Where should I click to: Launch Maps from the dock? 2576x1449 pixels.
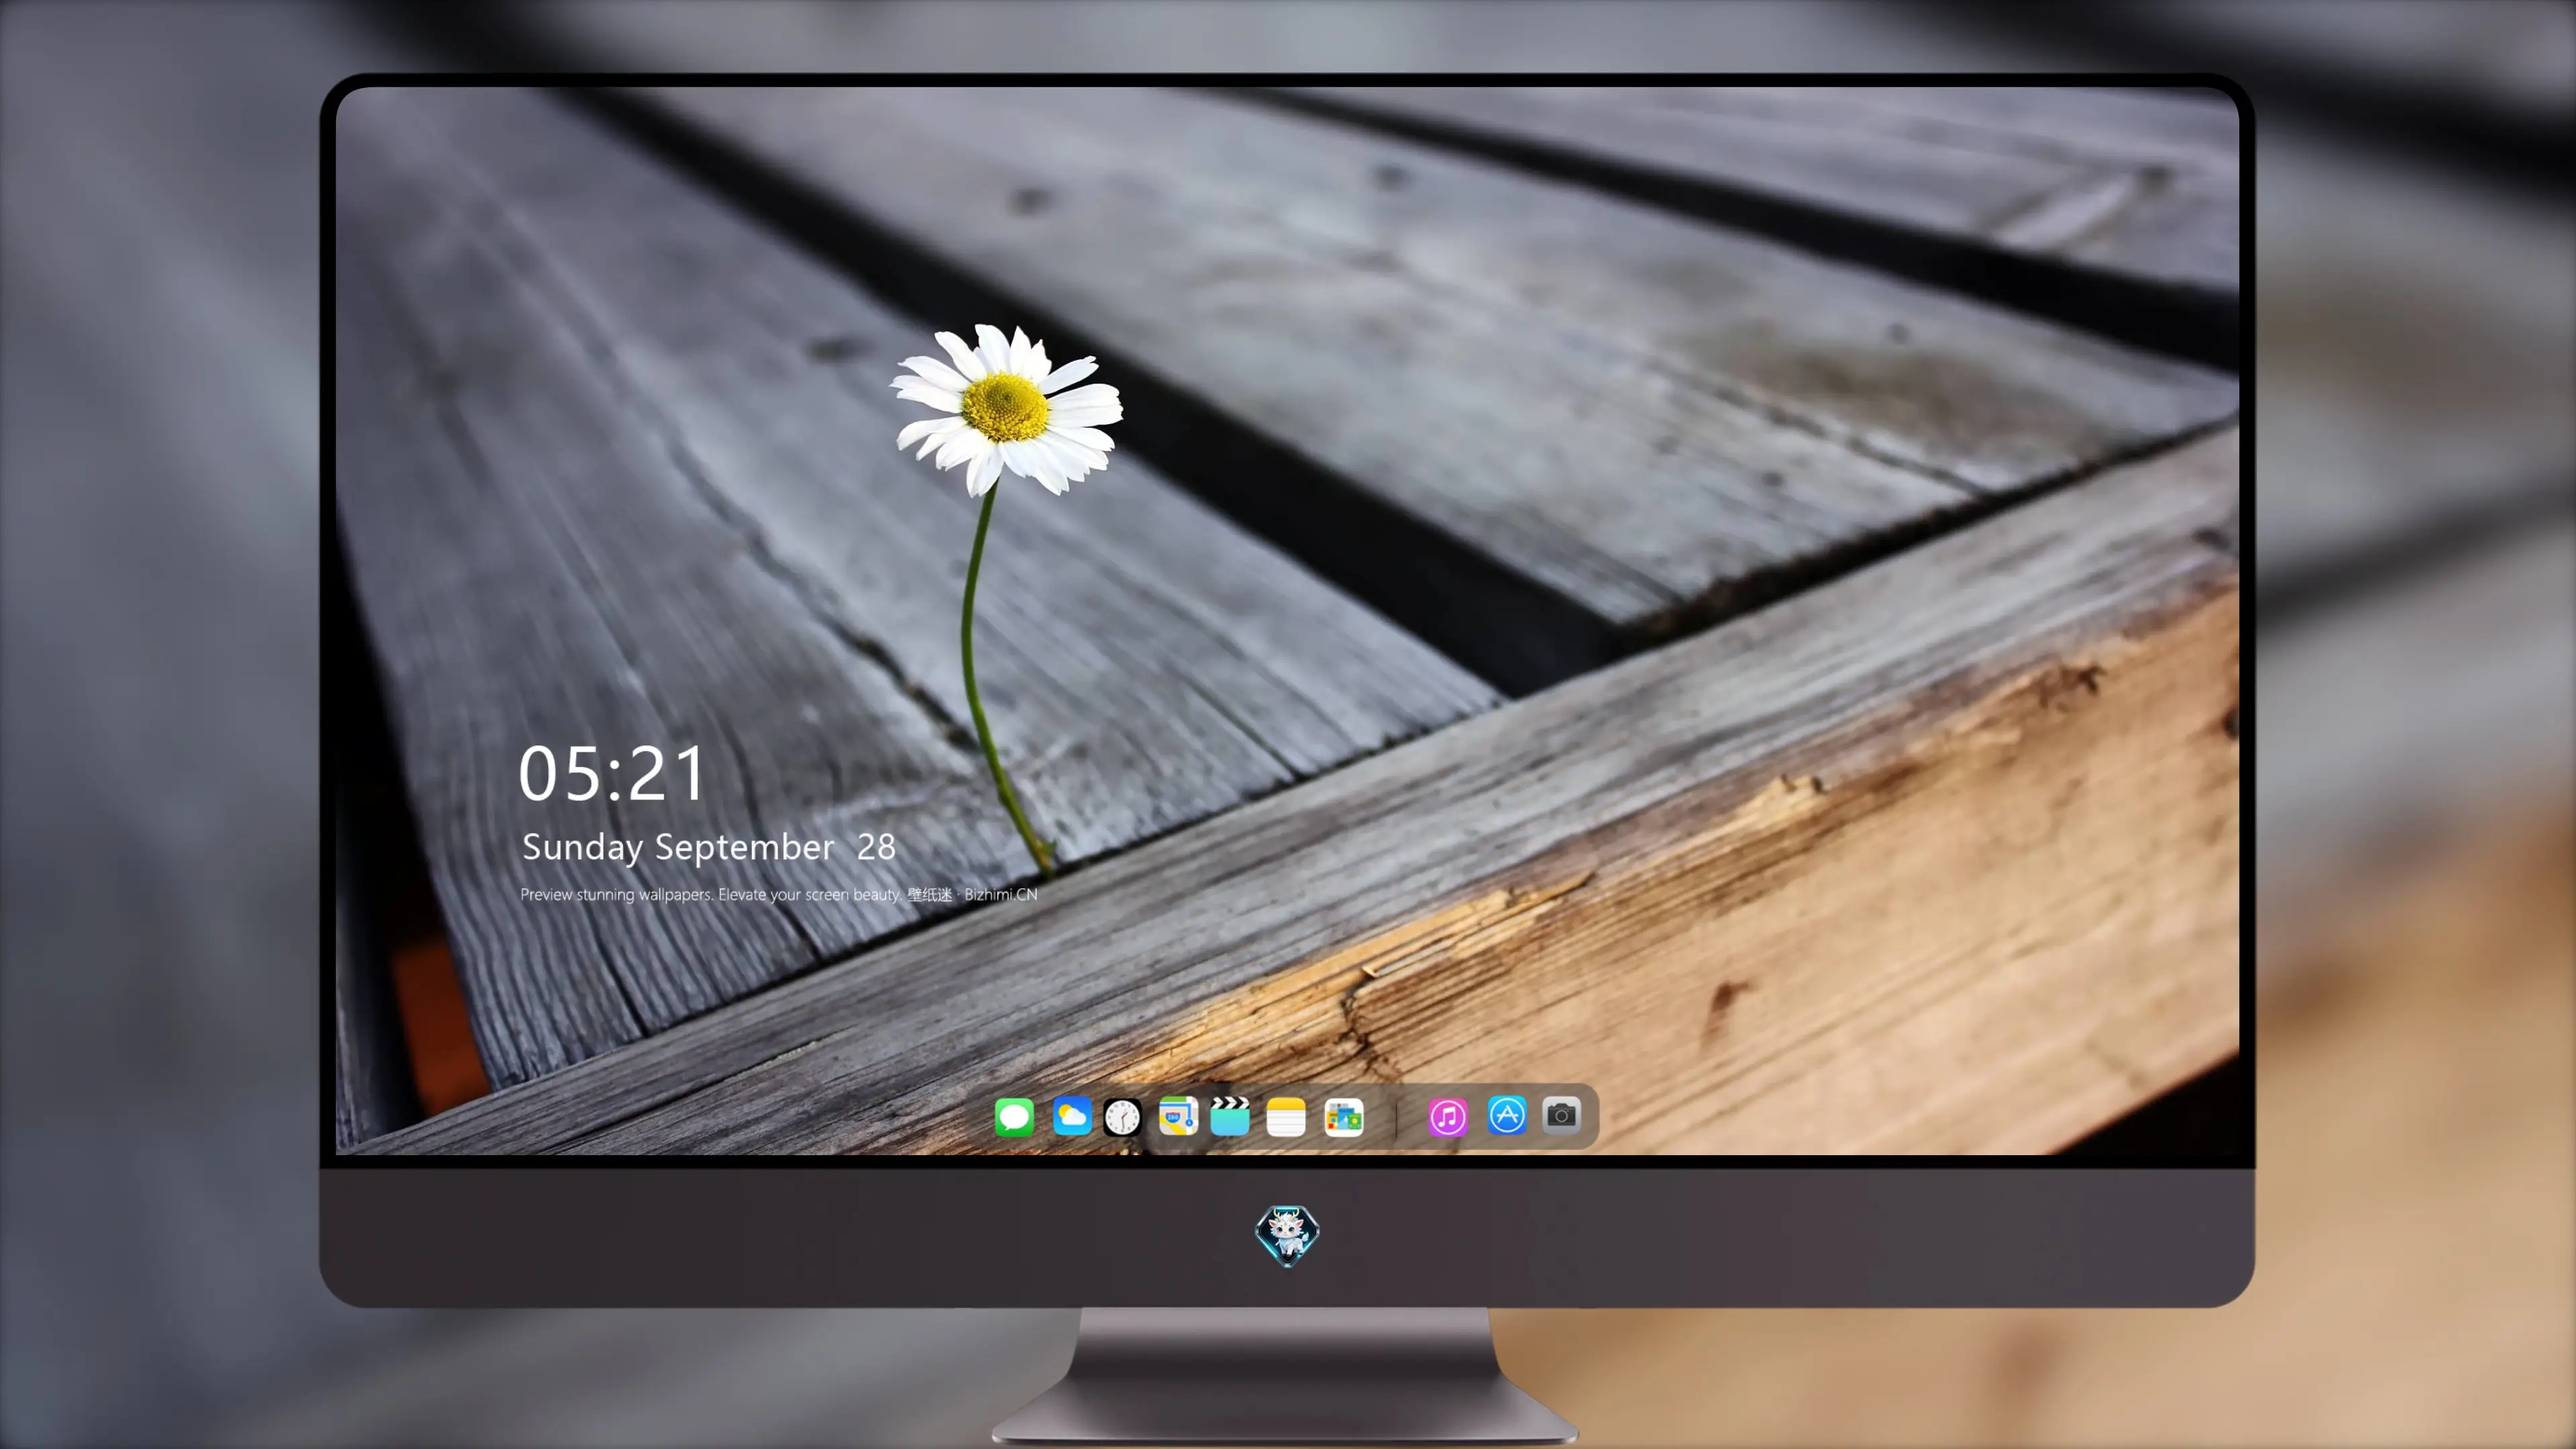1178,1117
